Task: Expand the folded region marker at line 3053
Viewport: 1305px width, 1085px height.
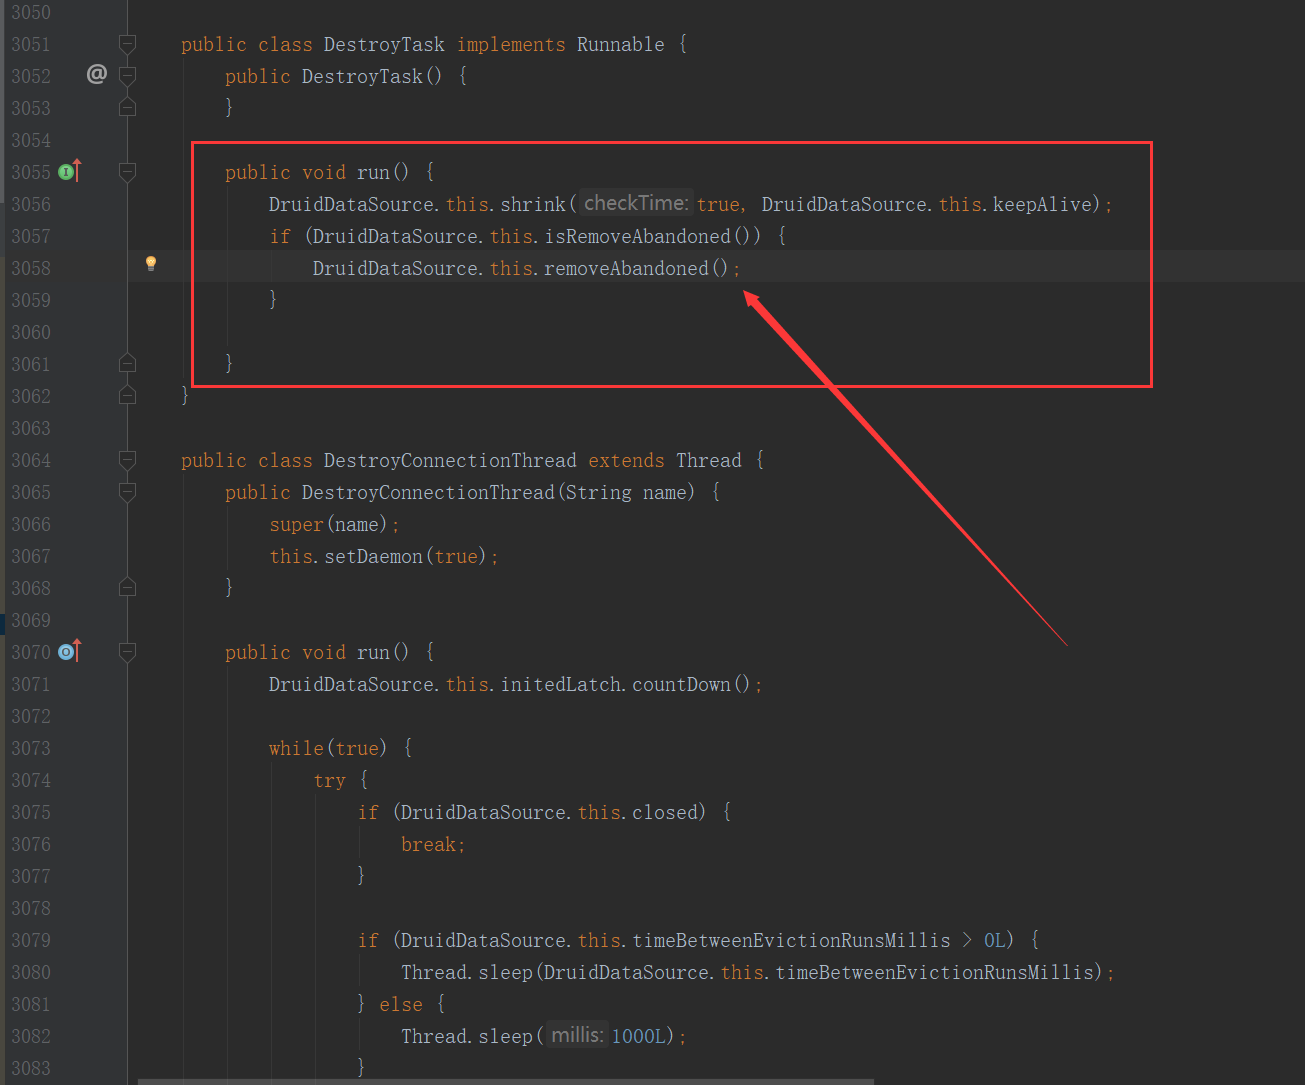Action: (x=126, y=107)
